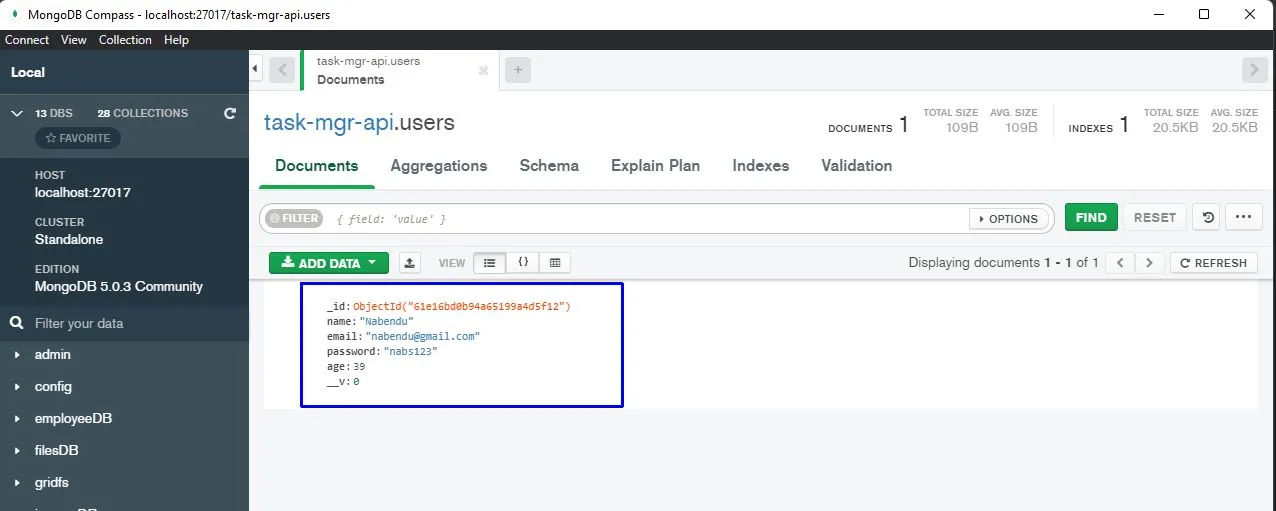This screenshot has width=1276, height=511.
Task: Expand the config database
Action: (17, 387)
